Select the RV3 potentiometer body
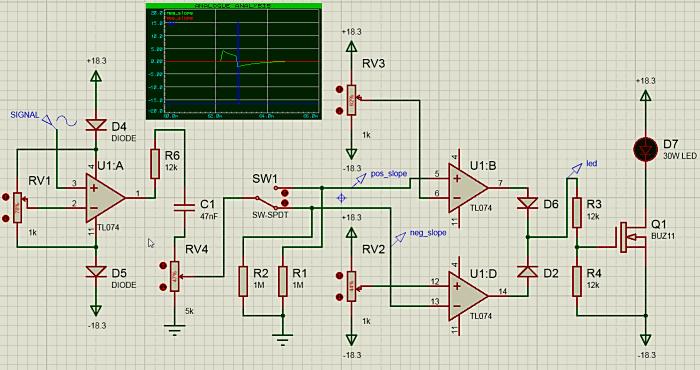This screenshot has height=370, width=700. click(351, 100)
